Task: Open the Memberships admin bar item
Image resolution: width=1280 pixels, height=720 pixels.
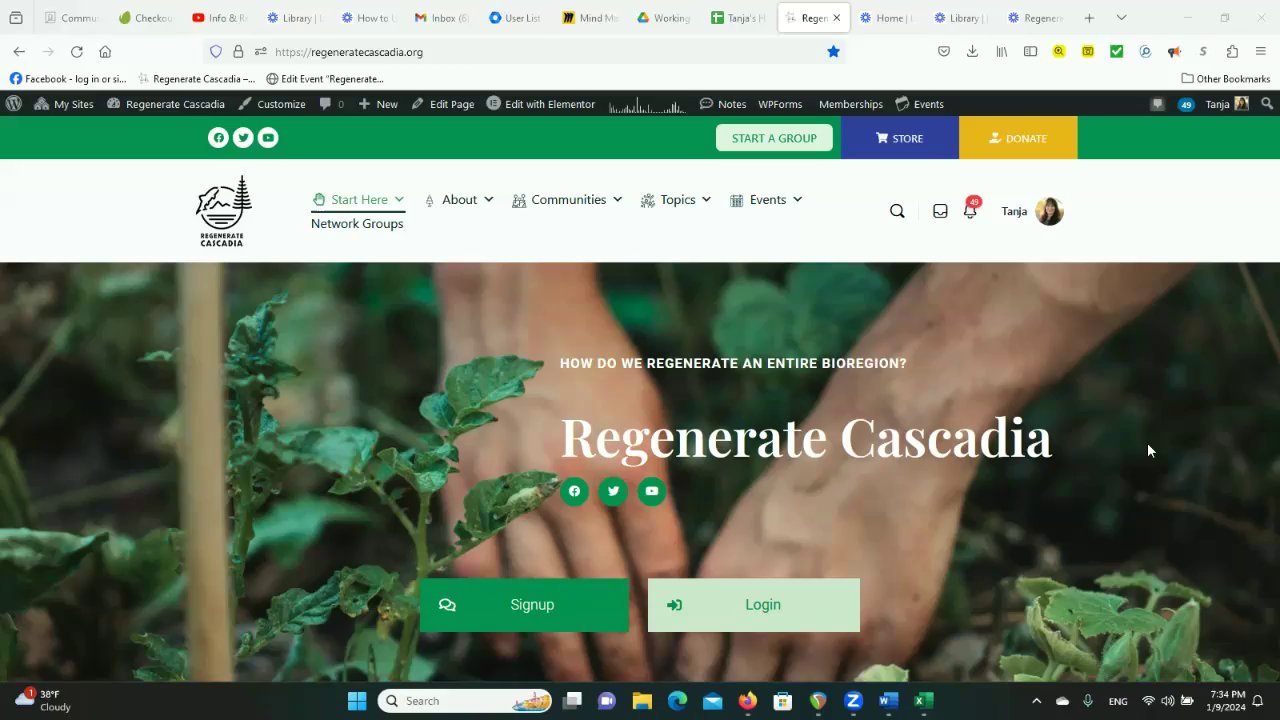Action: click(851, 104)
